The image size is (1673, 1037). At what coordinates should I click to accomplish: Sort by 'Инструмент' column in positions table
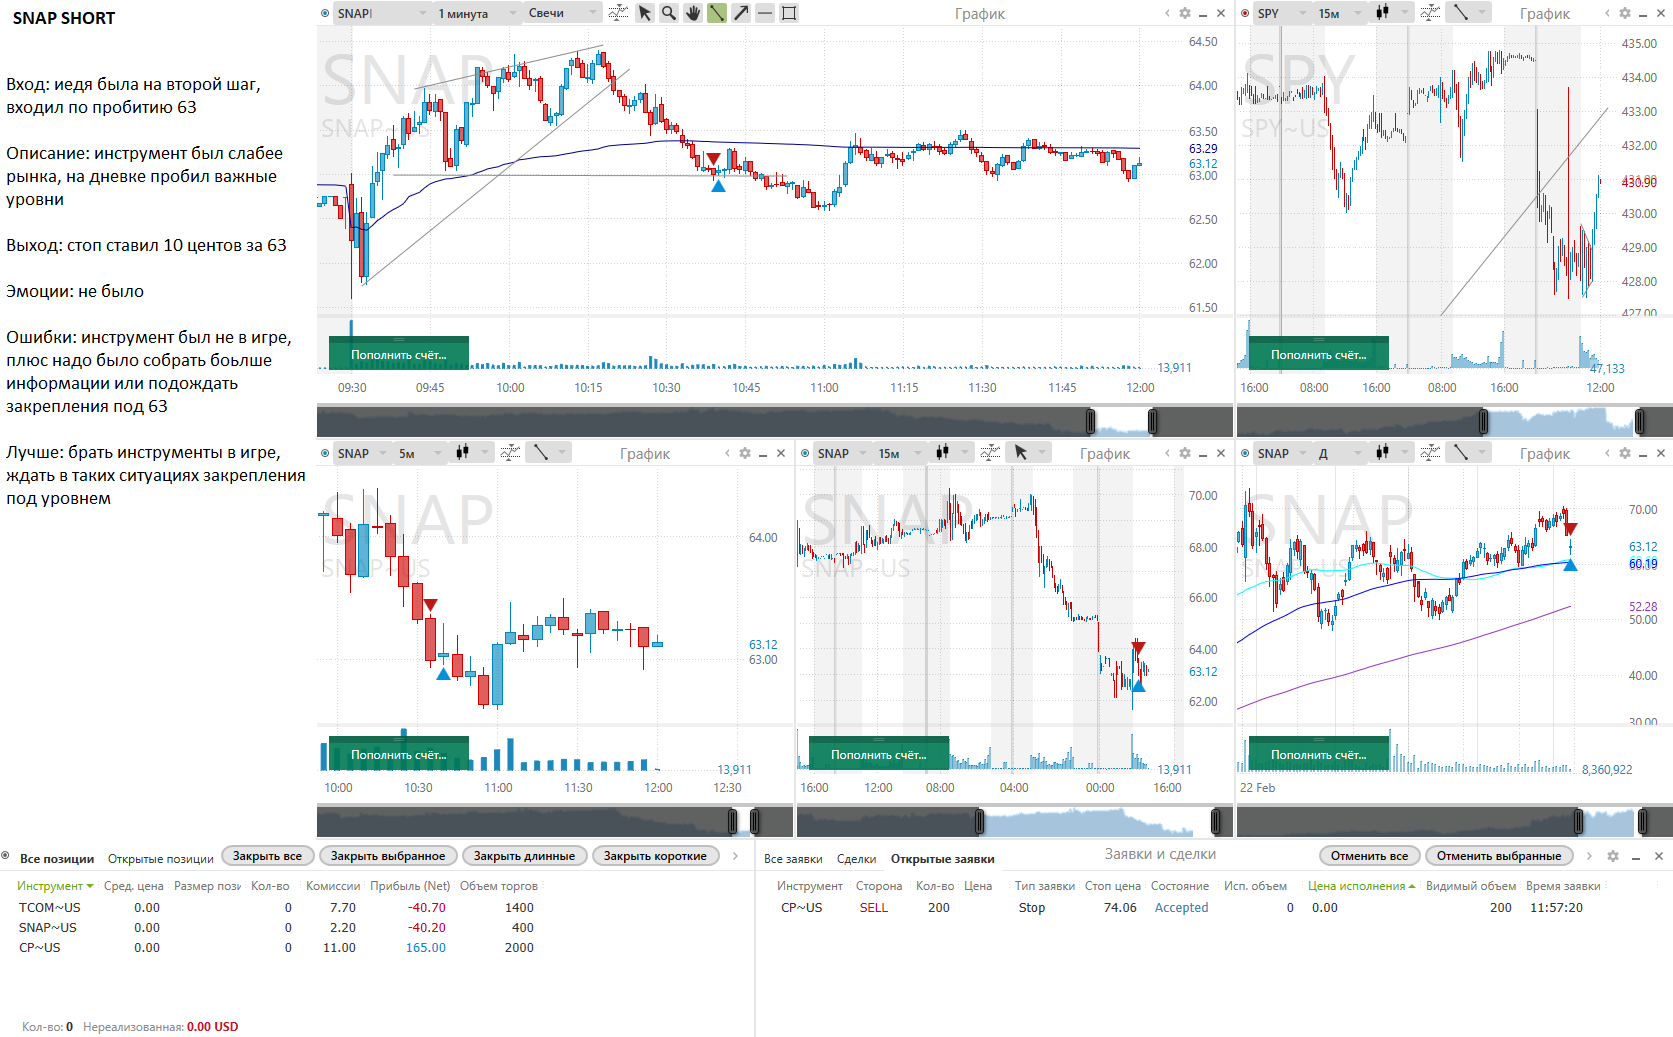pyautogui.click(x=54, y=886)
